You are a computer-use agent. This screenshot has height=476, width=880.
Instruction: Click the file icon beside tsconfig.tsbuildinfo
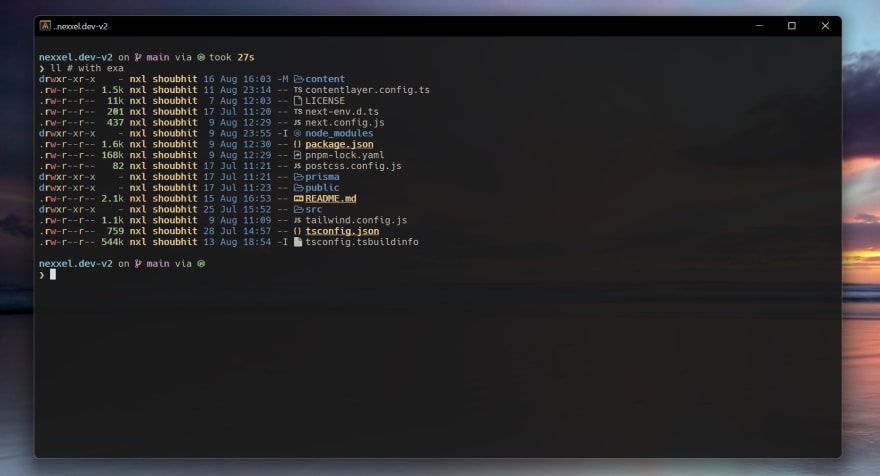tap(298, 242)
